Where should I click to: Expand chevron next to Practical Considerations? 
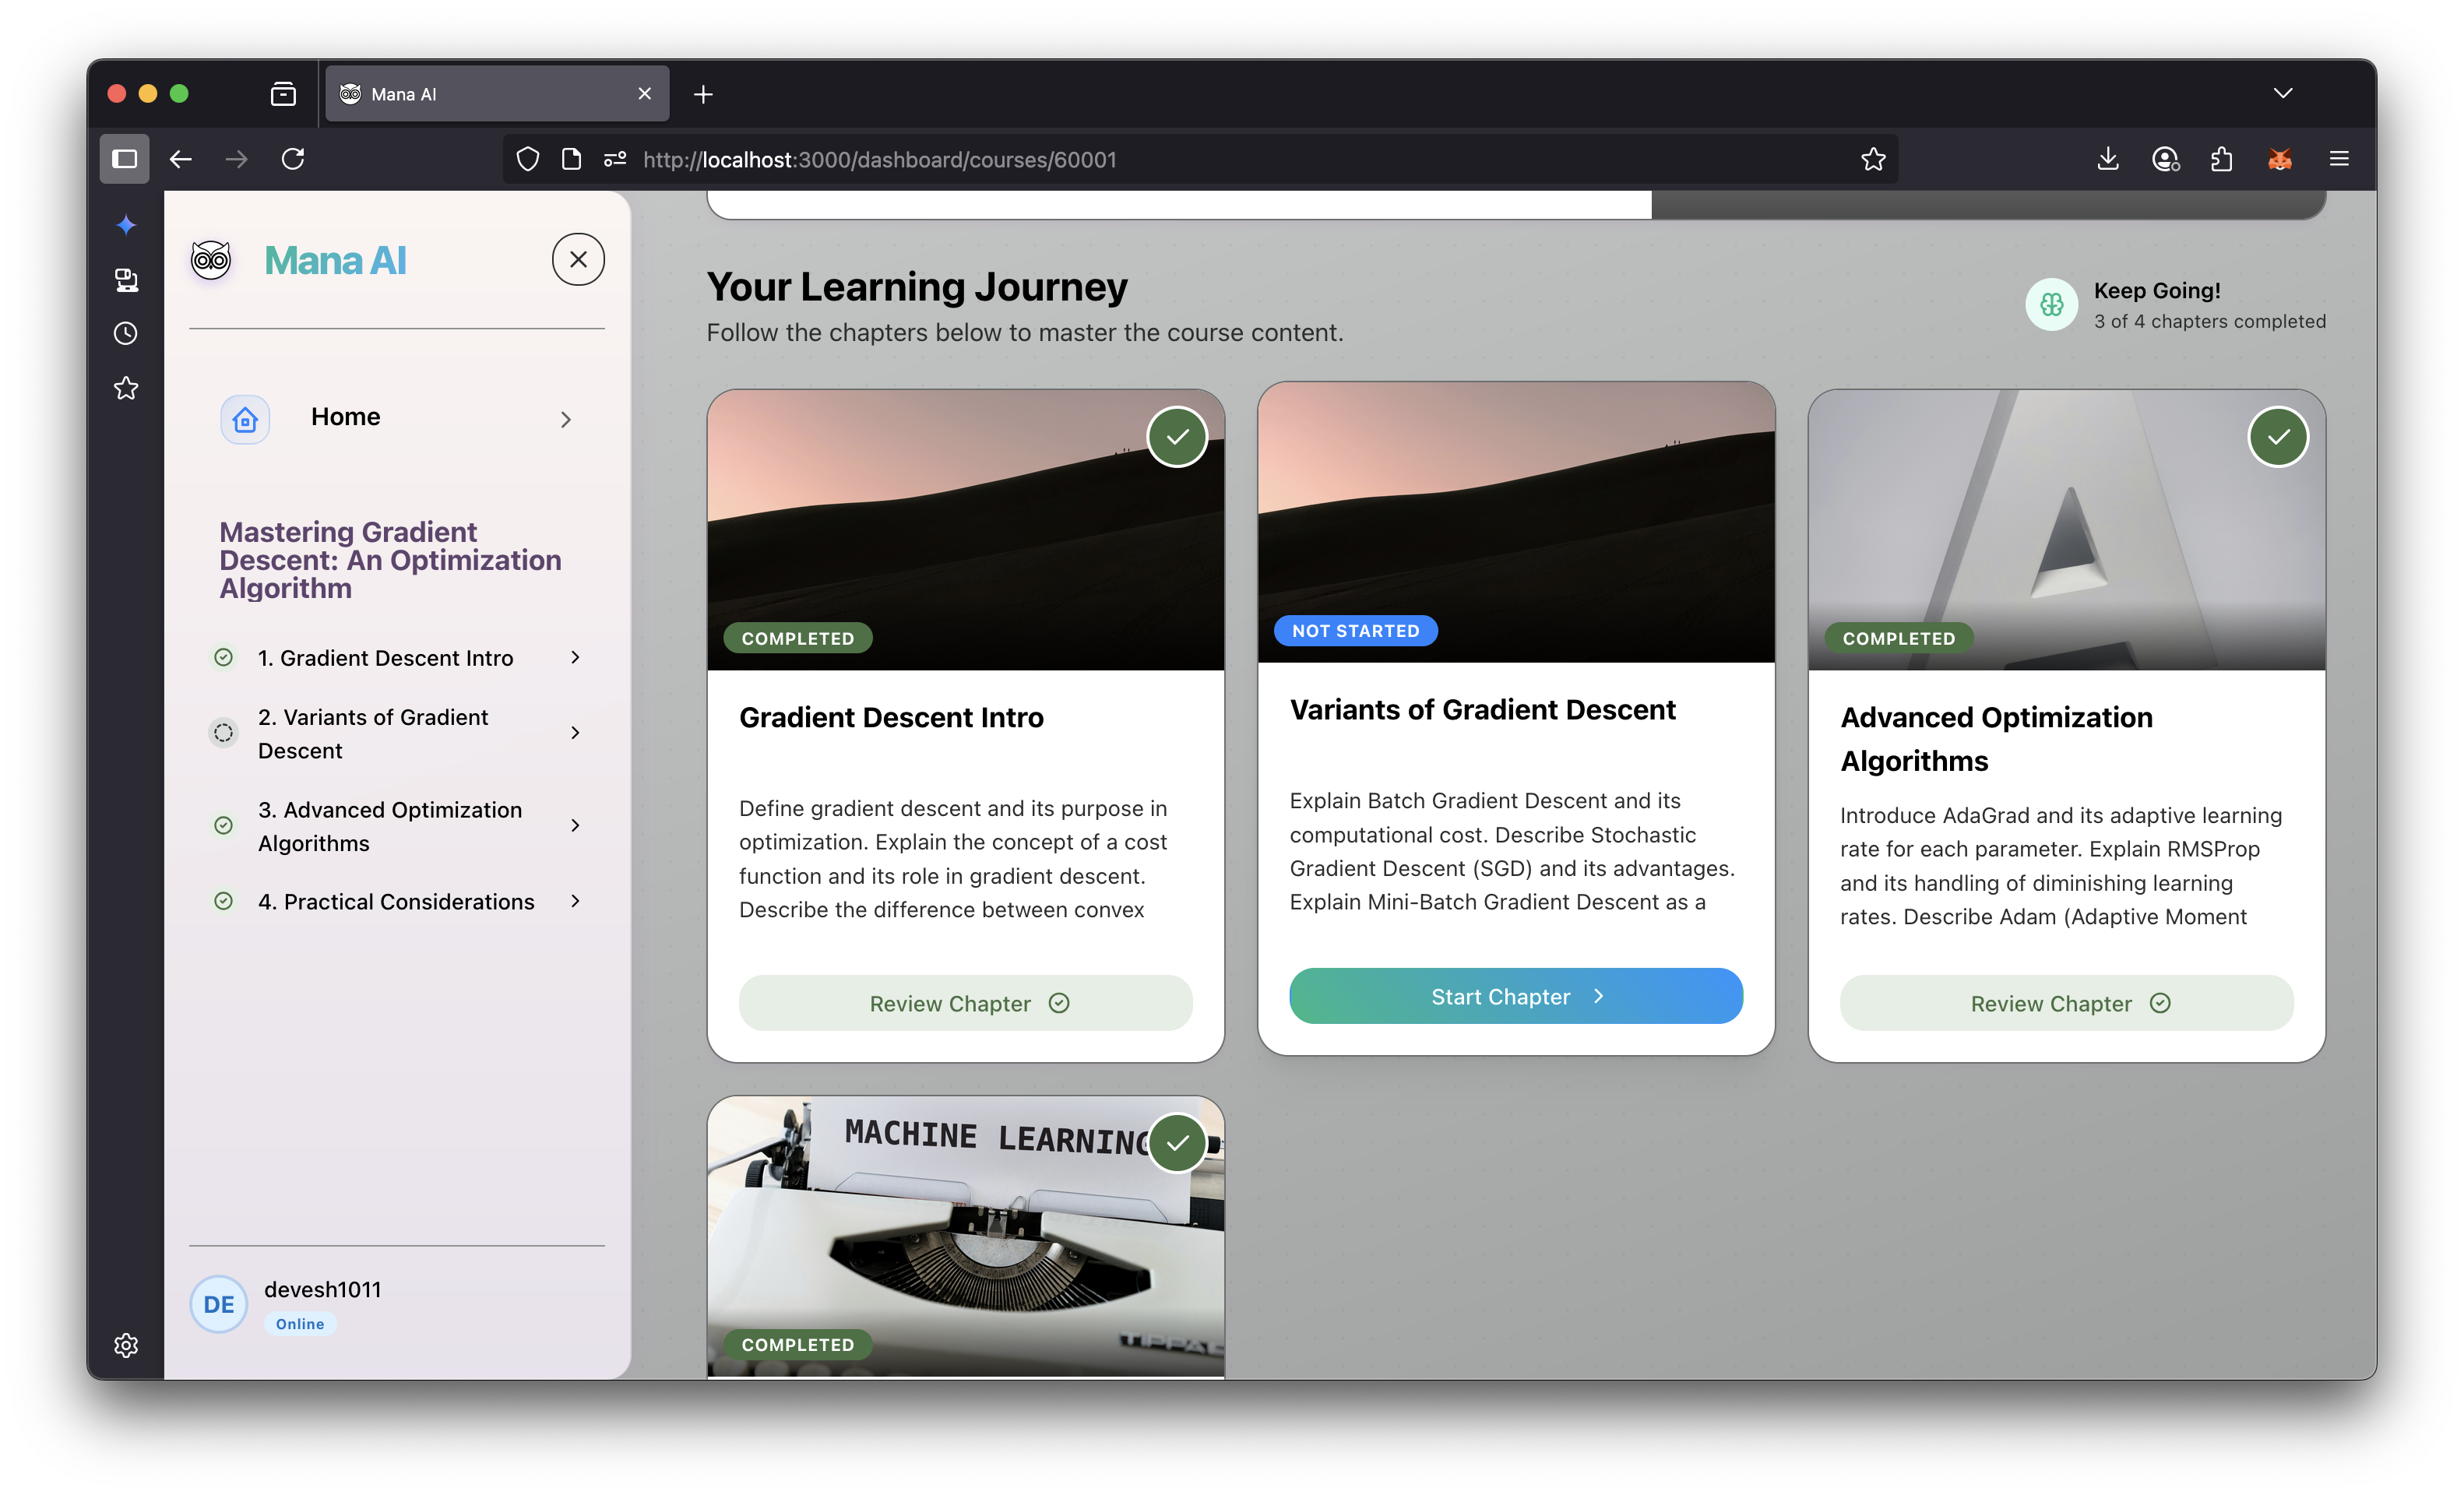coord(575,901)
